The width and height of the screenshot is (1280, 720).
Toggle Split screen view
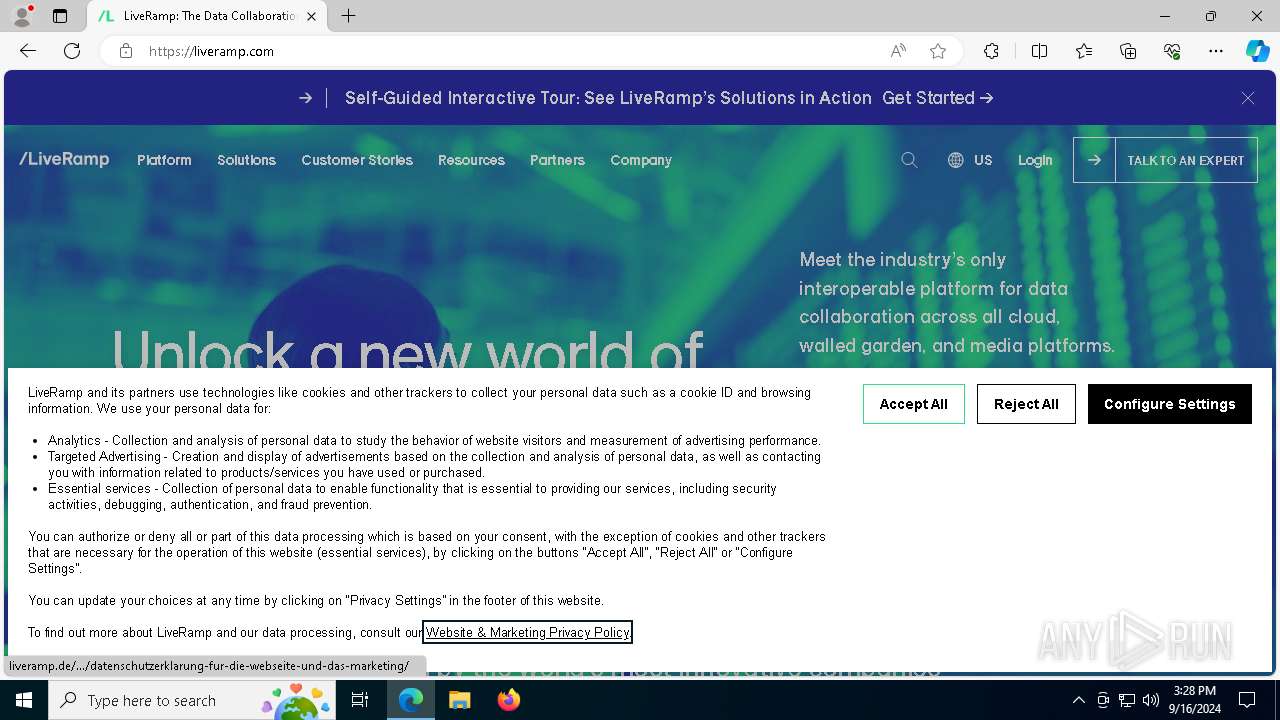coord(1039,51)
